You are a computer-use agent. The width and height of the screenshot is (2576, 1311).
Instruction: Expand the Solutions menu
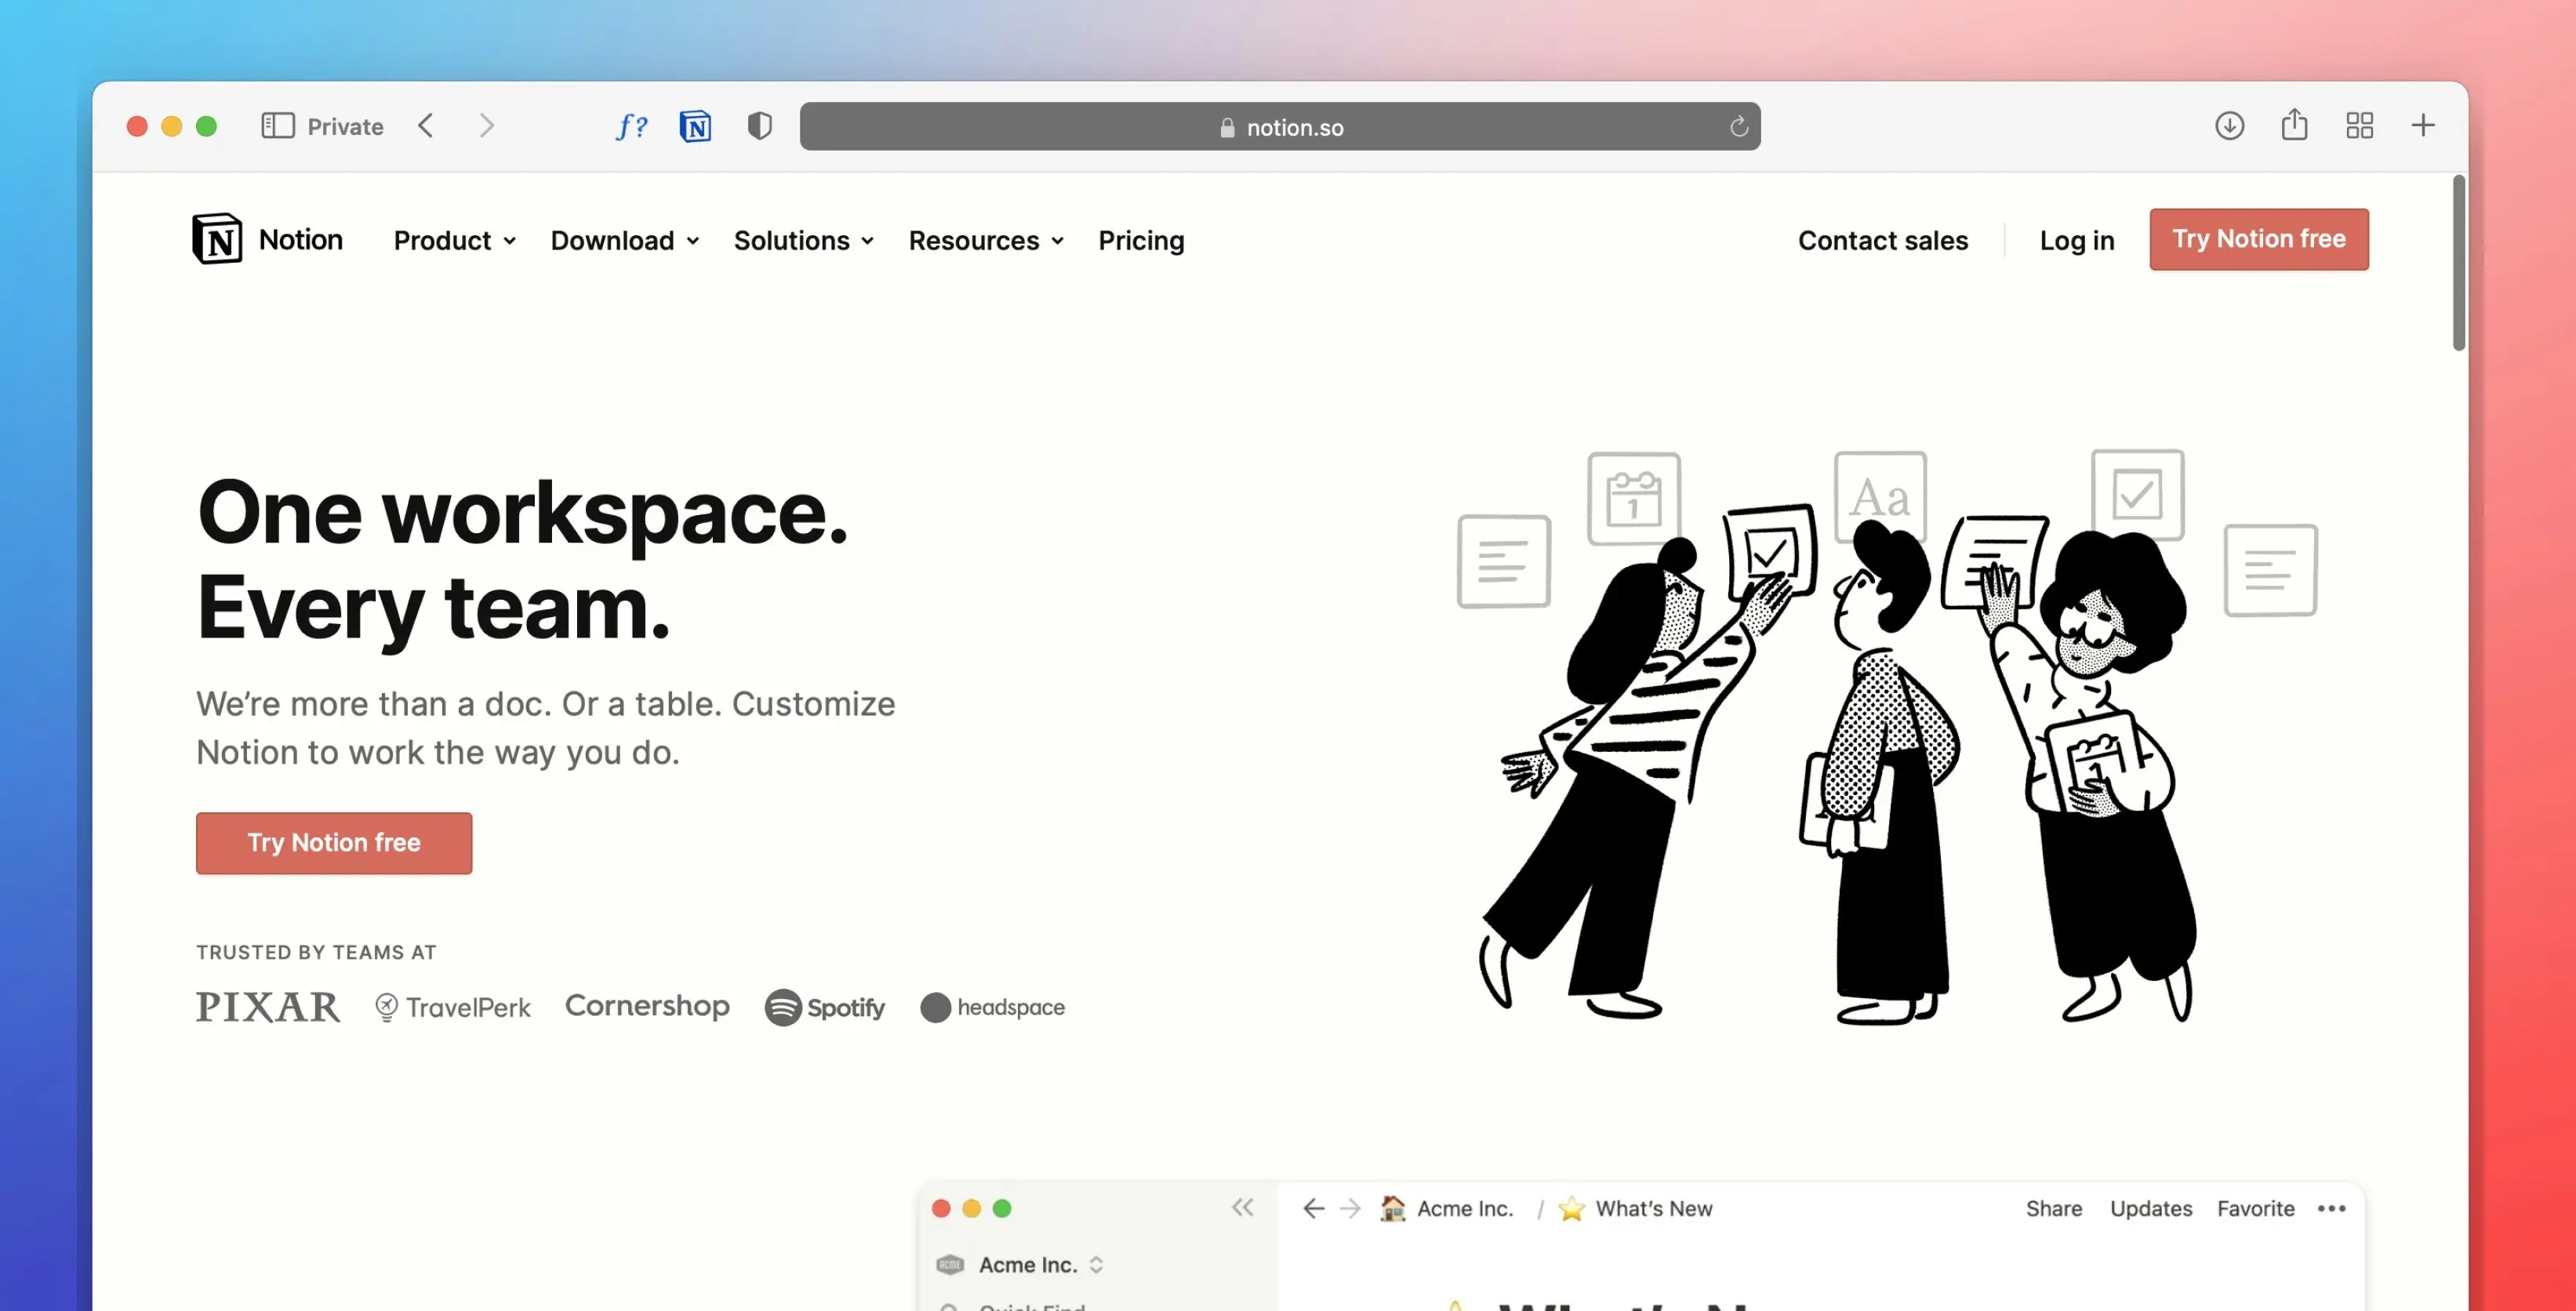pyautogui.click(x=803, y=241)
